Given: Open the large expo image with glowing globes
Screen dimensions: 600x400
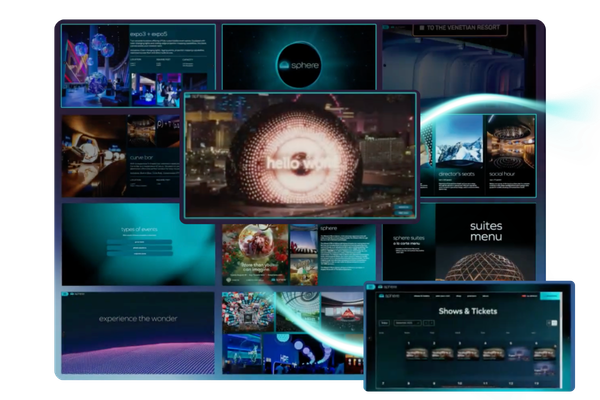Looking at the screenshot, I should point(95,66).
